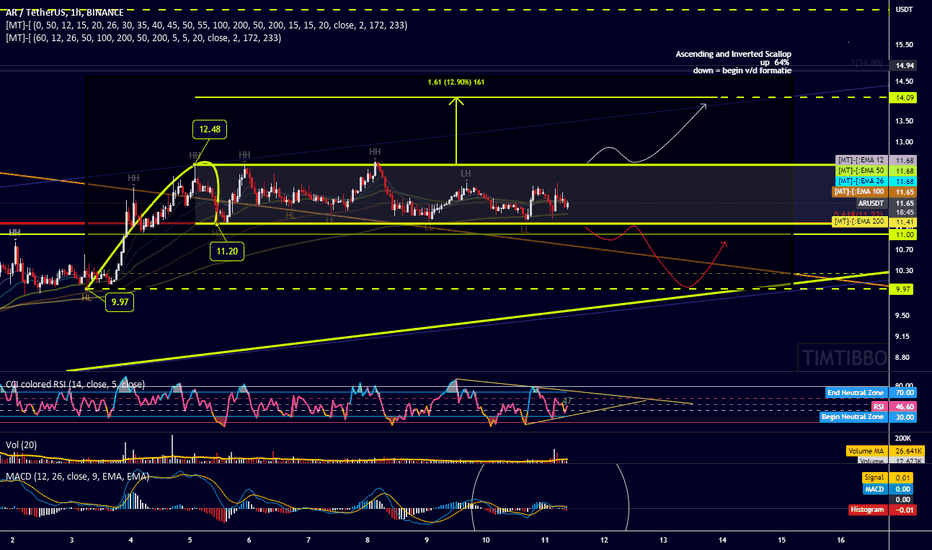Viewport: 932px width, 550px height.
Task: Click the Signal 0.01 label
Action: tap(889, 477)
